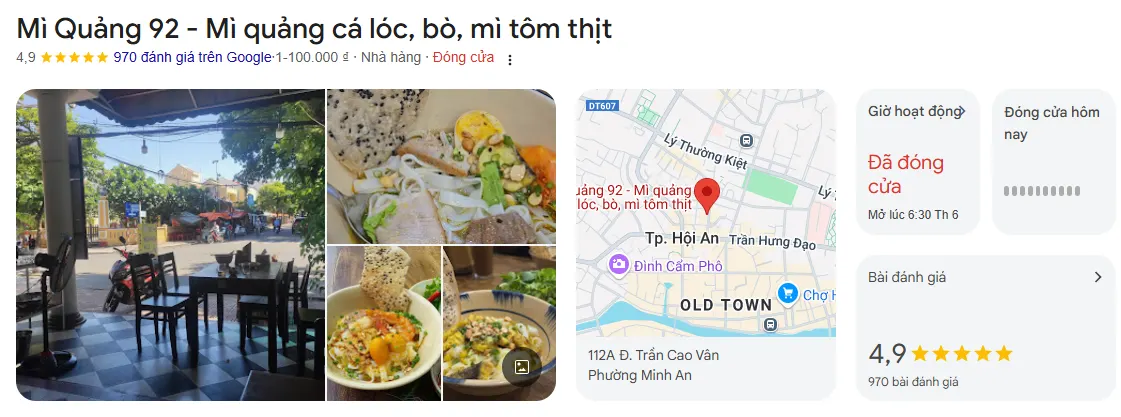This screenshot has width=1121, height=417.
Task: View the mì quảng with egg photo
Action: click(x=384, y=323)
